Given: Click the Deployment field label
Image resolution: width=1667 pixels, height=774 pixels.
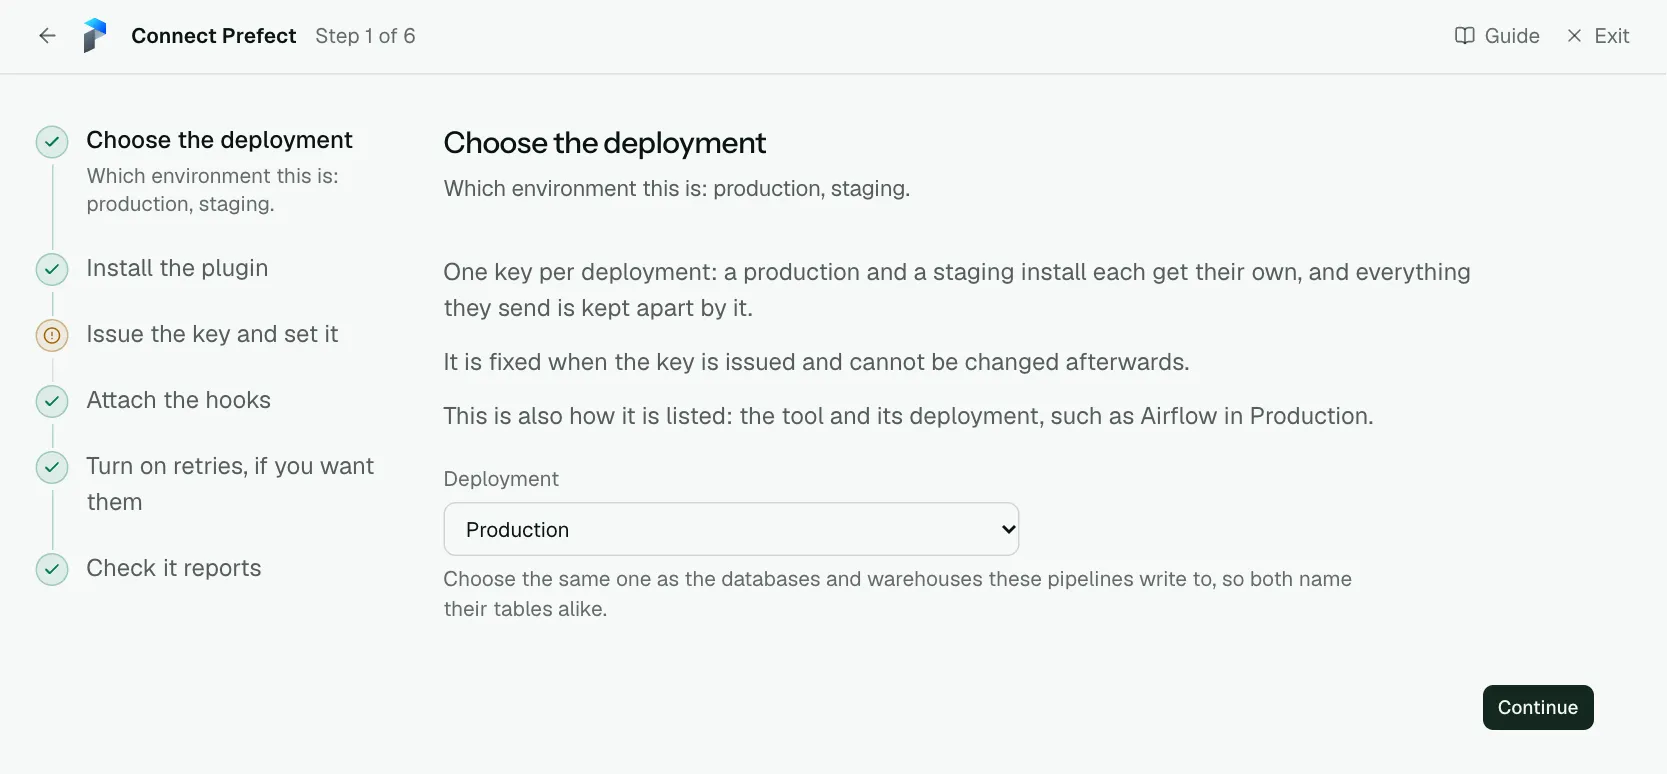Looking at the screenshot, I should (501, 479).
